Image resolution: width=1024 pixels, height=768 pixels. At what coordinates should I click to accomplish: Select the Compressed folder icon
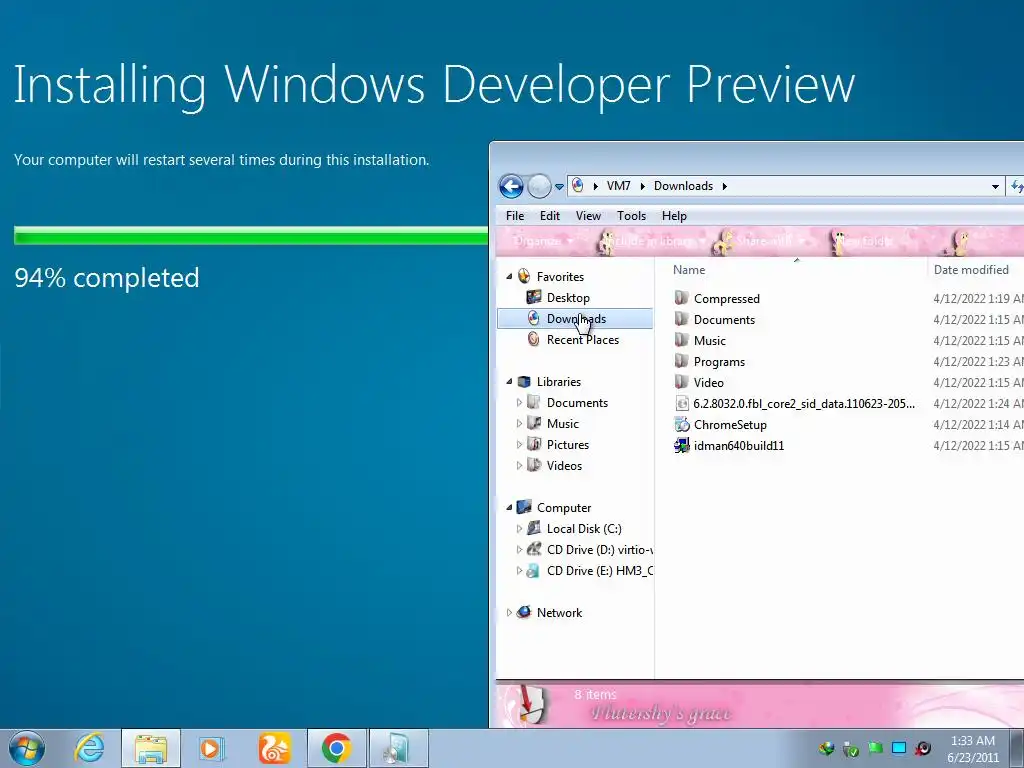pyautogui.click(x=682, y=298)
